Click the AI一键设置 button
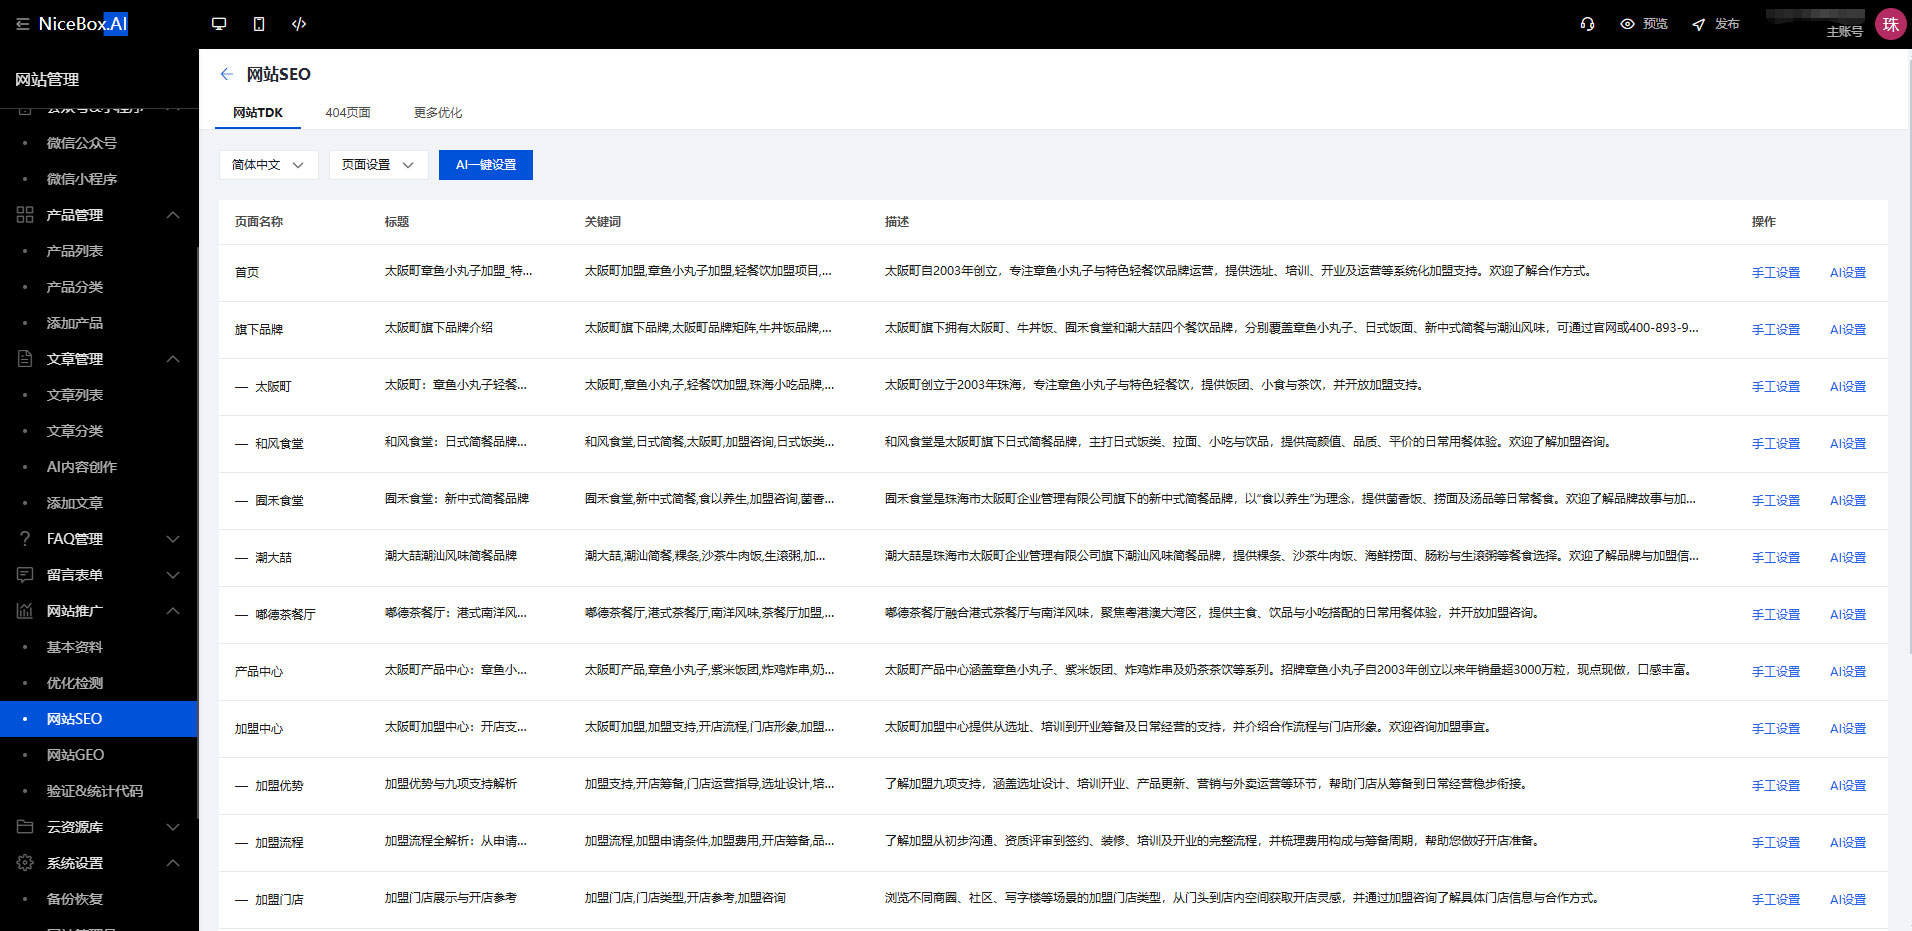 pyautogui.click(x=486, y=165)
